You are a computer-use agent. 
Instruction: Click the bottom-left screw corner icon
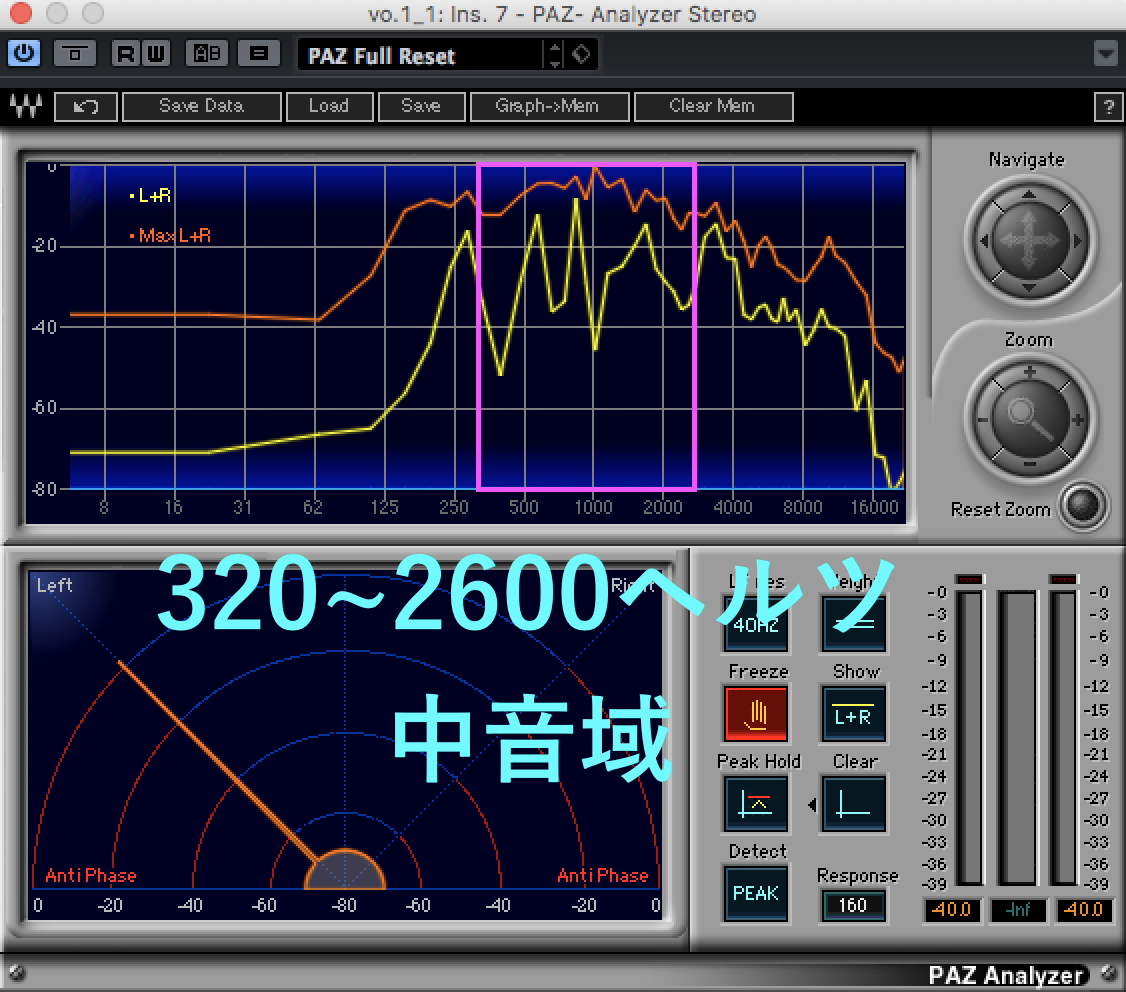point(17,973)
